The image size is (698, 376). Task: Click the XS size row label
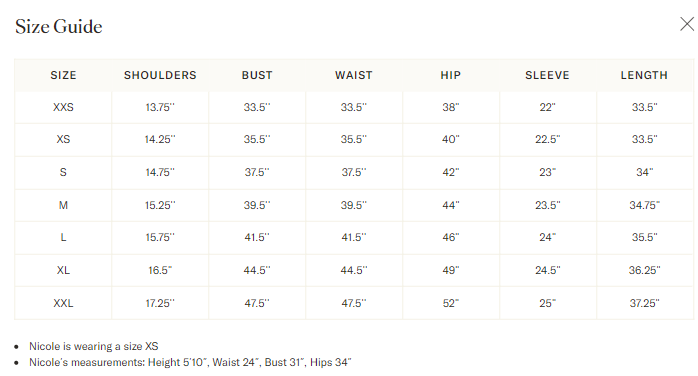point(63,139)
